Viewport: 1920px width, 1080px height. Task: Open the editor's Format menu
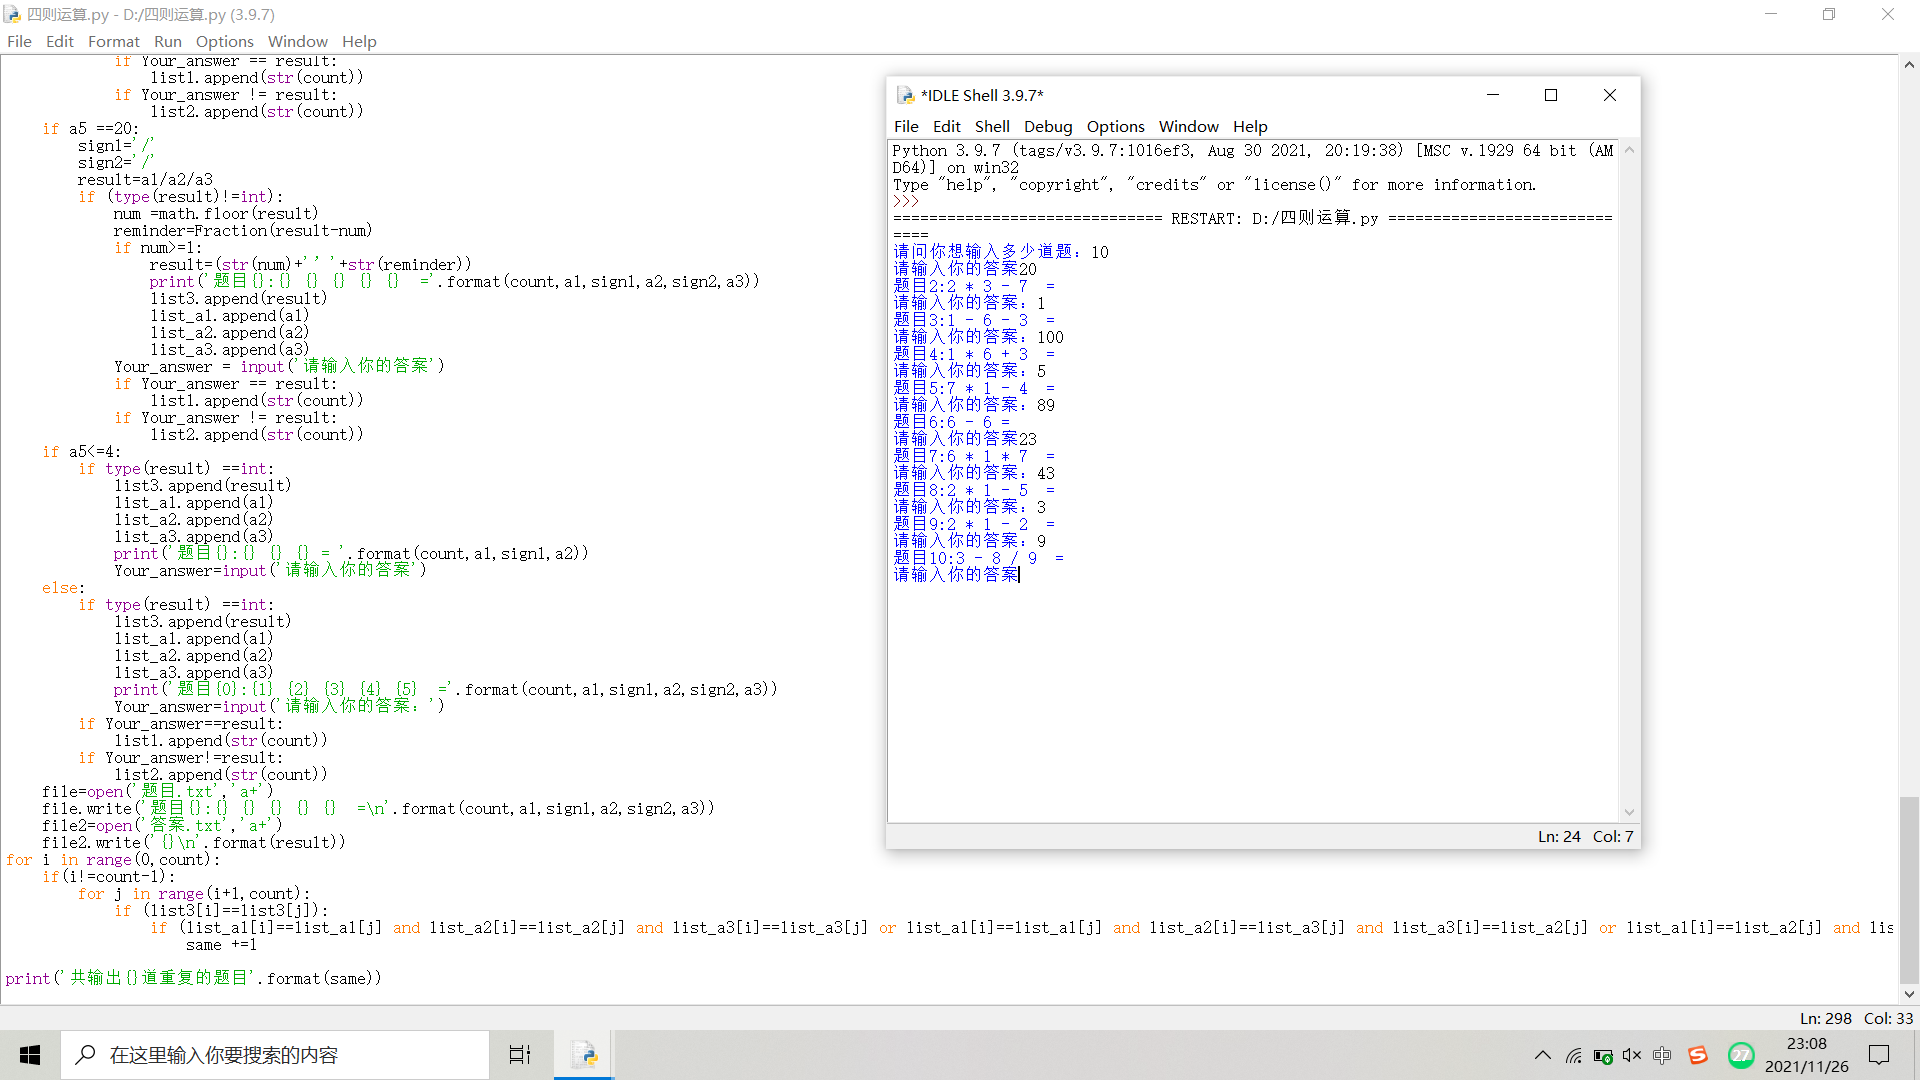(113, 41)
